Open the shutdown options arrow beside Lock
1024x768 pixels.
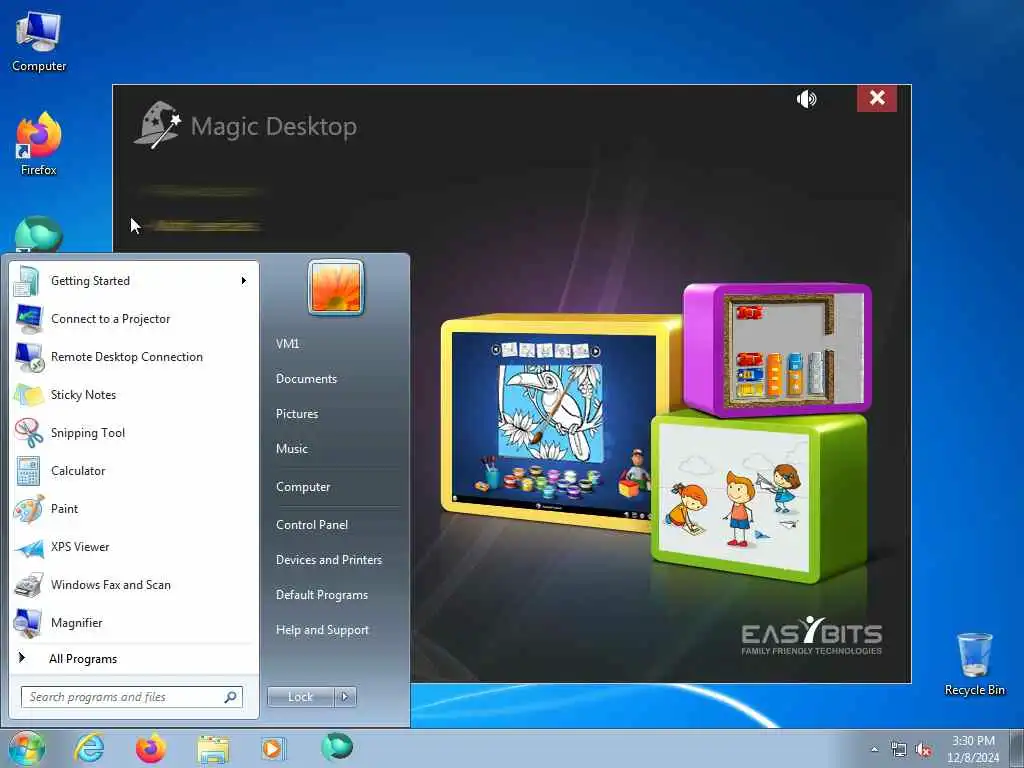point(345,697)
